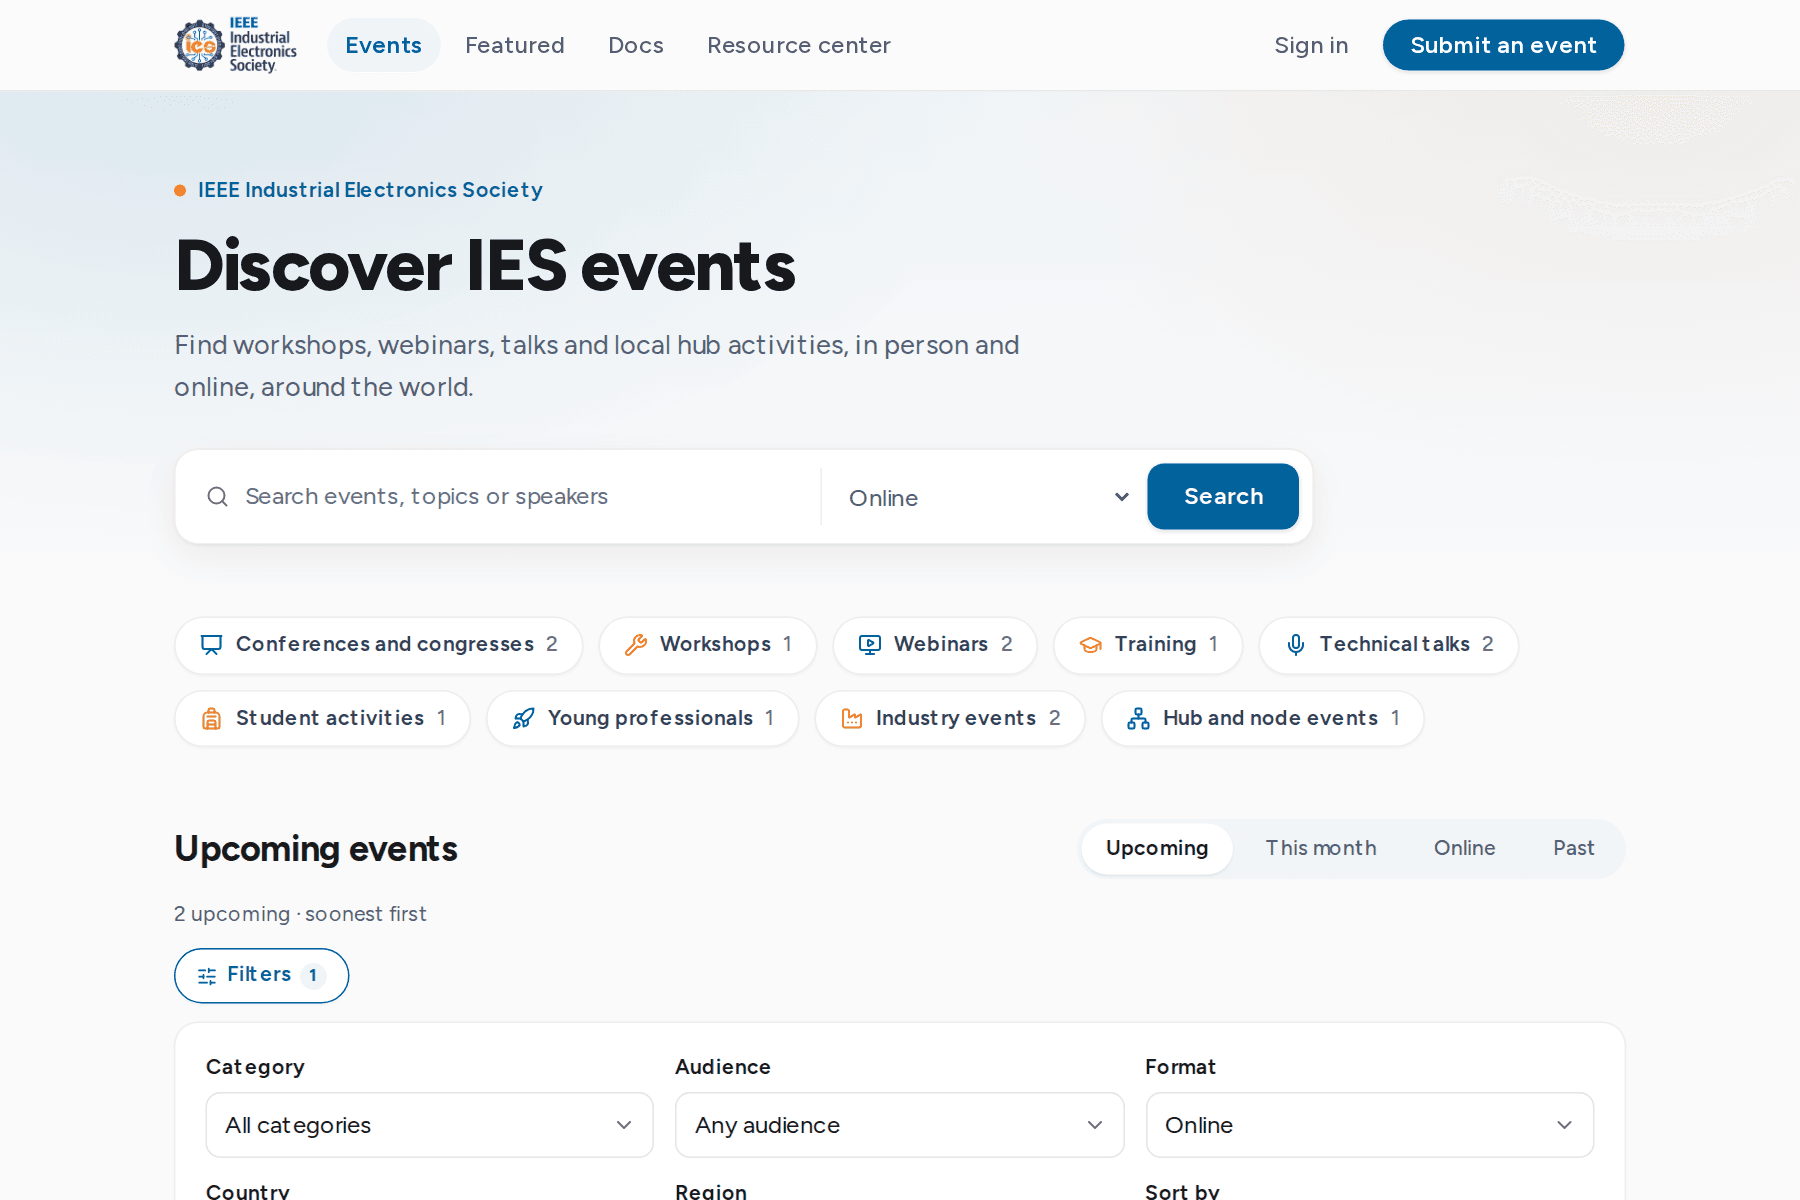Show the Online events tab
Screen dimensions: 1800x1200
pos(1464,849)
